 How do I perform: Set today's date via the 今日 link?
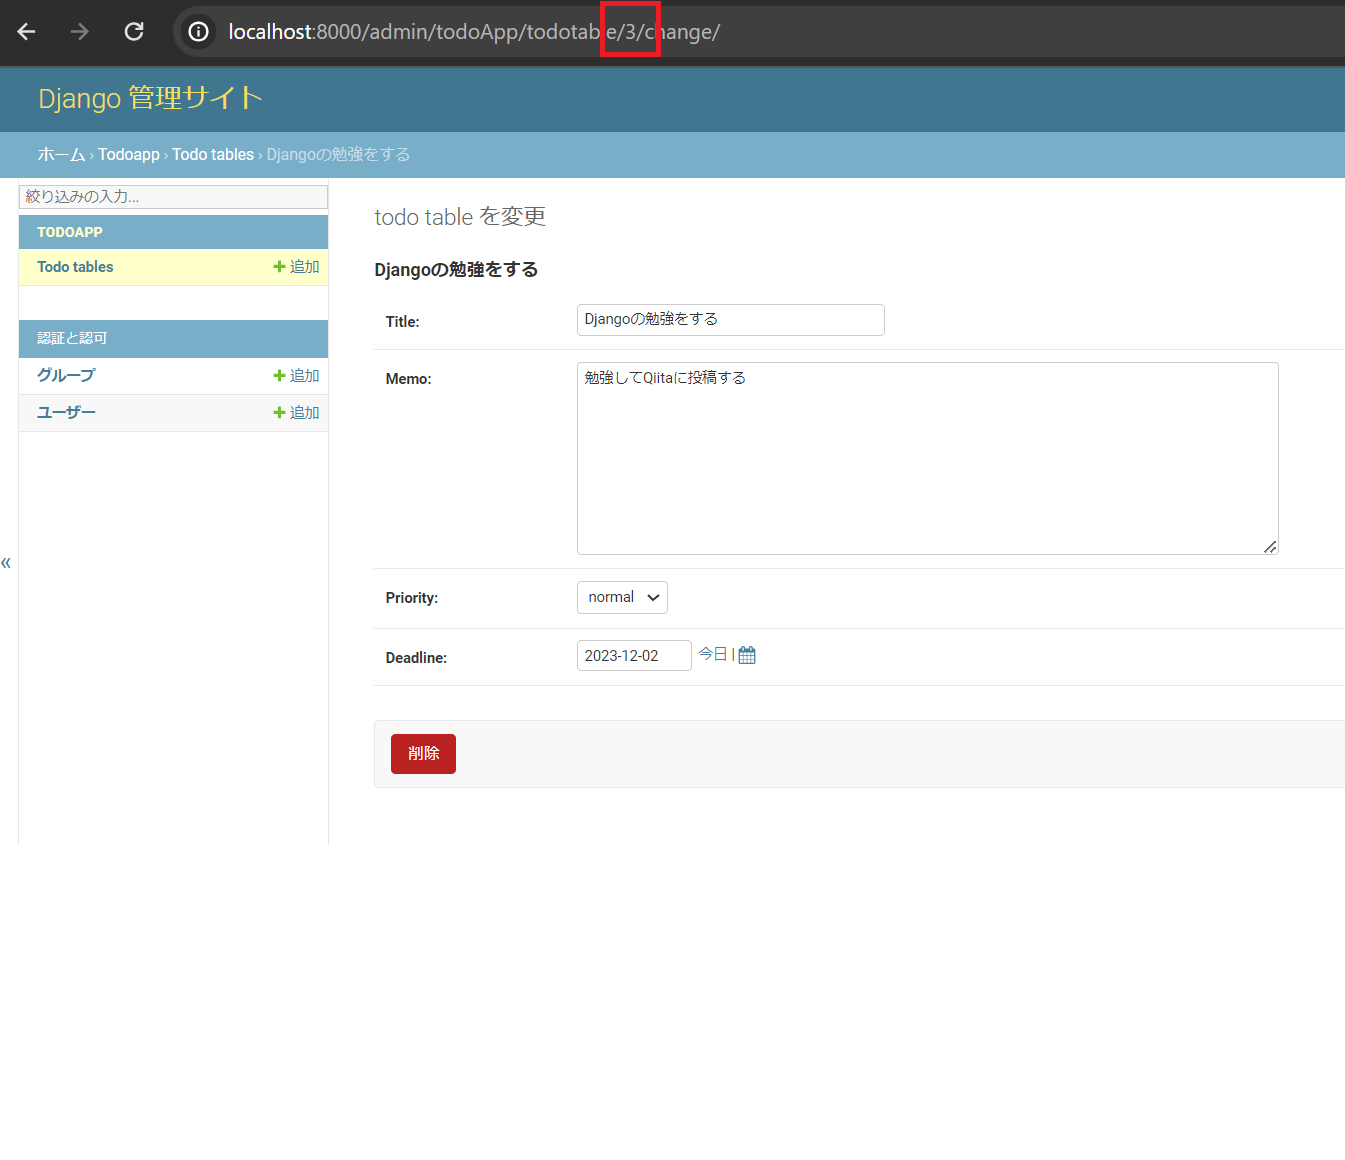(x=713, y=654)
